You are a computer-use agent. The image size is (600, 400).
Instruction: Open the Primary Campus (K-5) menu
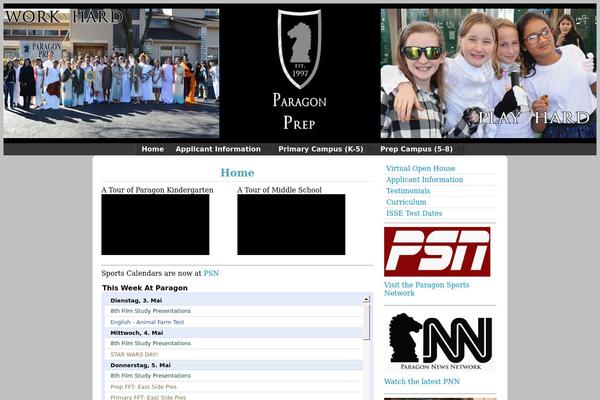(x=321, y=149)
